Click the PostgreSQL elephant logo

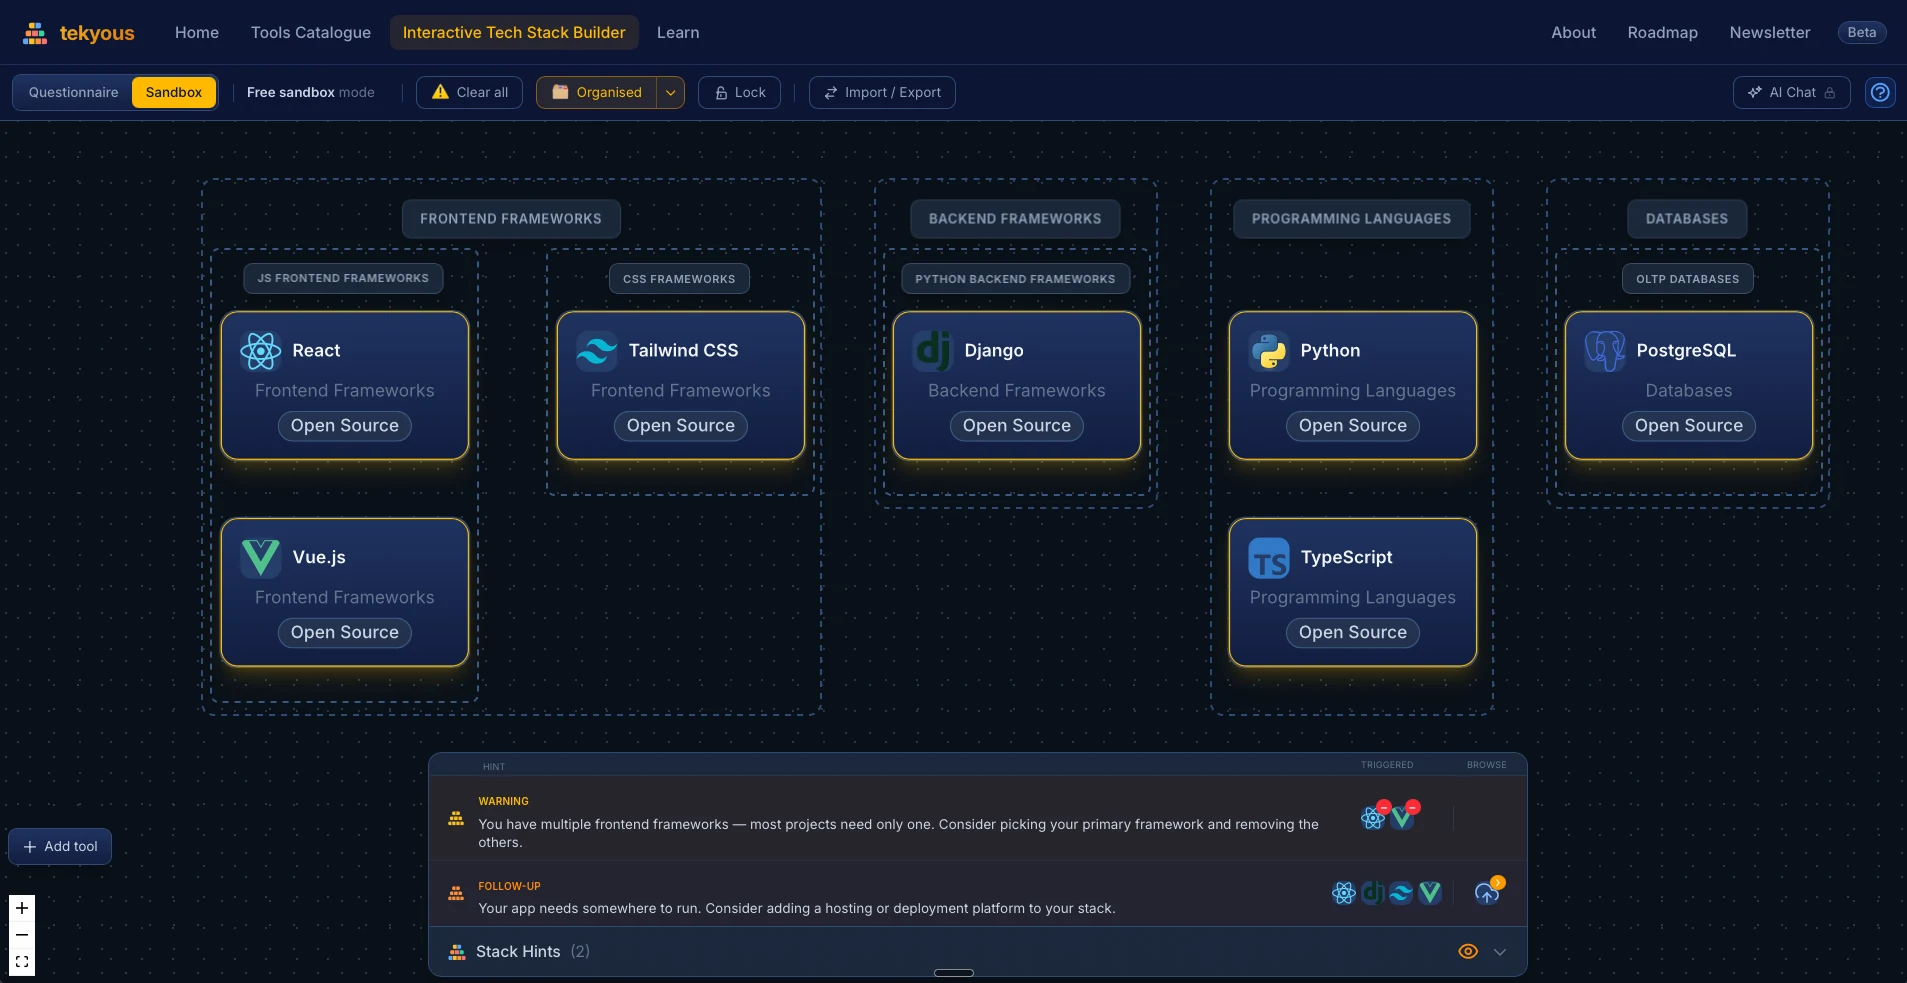pyautogui.click(x=1605, y=351)
